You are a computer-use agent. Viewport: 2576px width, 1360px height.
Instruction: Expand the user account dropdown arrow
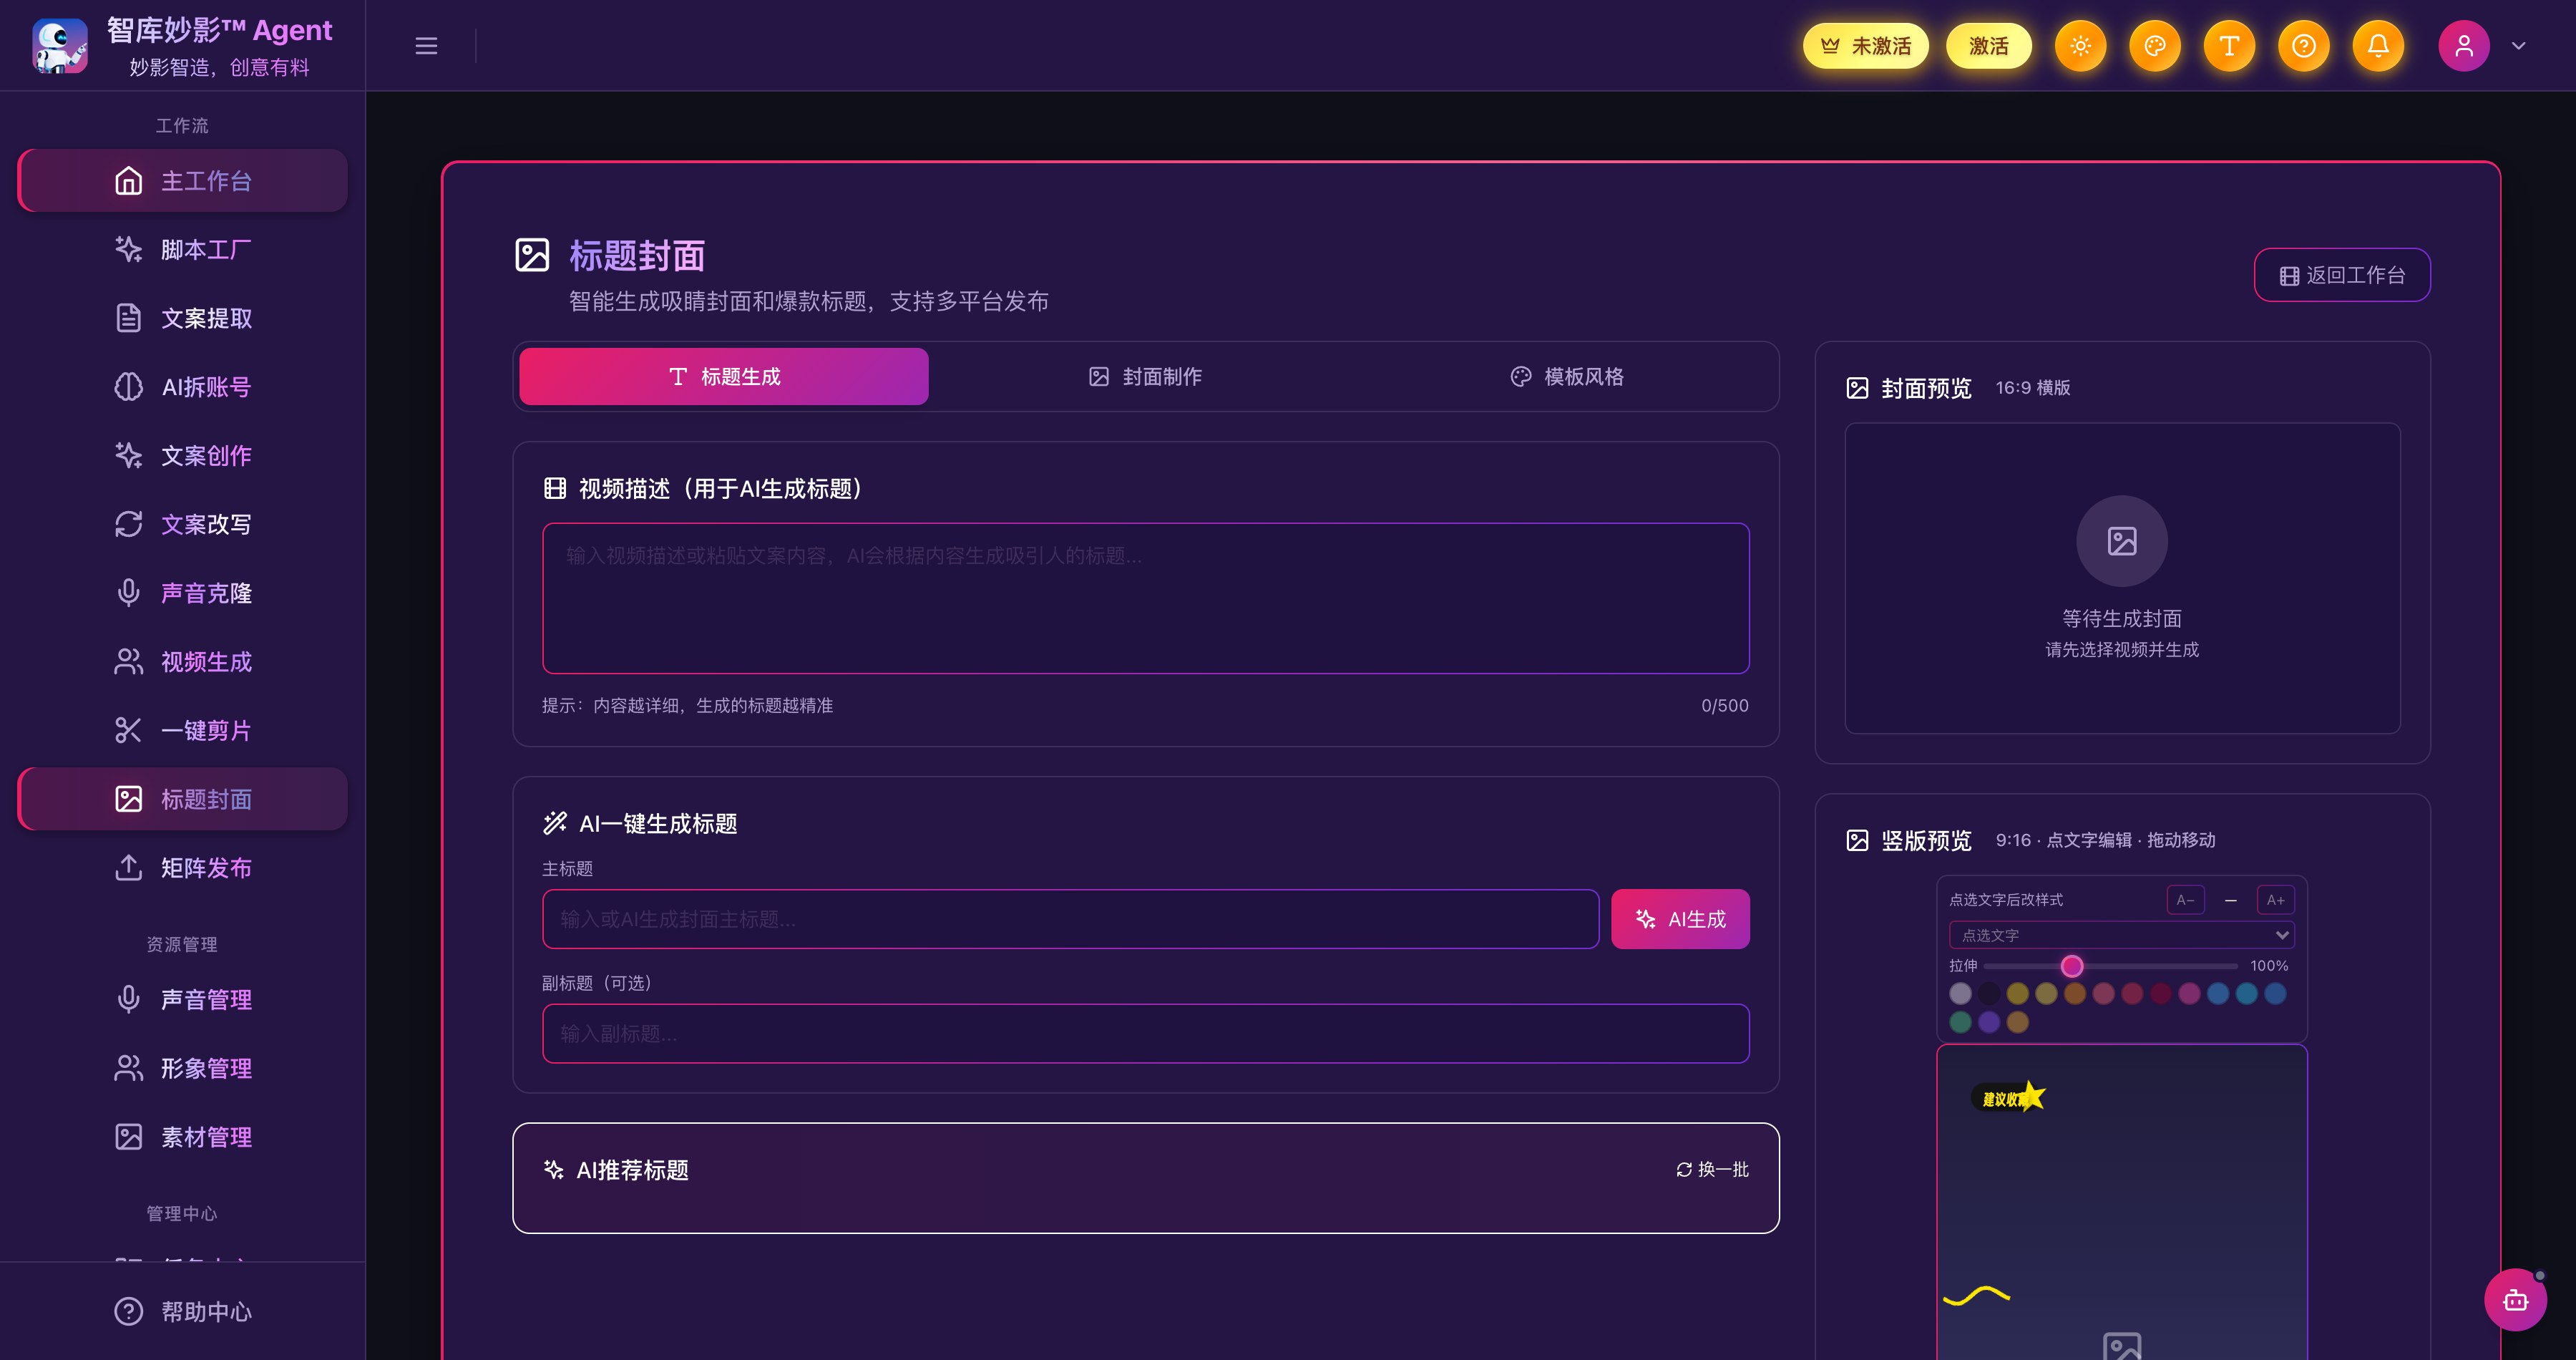pyautogui.click(x=2519, y=46)
